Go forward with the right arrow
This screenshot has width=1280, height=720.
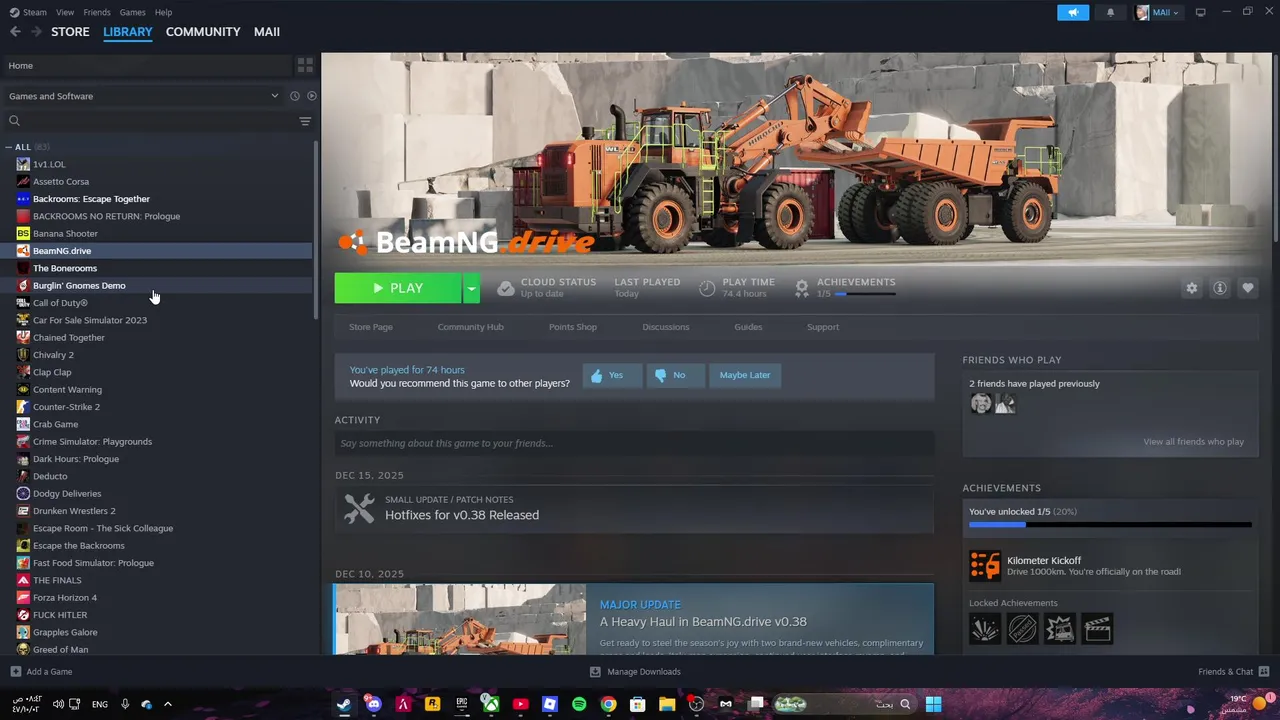click(x=36, y=32)
